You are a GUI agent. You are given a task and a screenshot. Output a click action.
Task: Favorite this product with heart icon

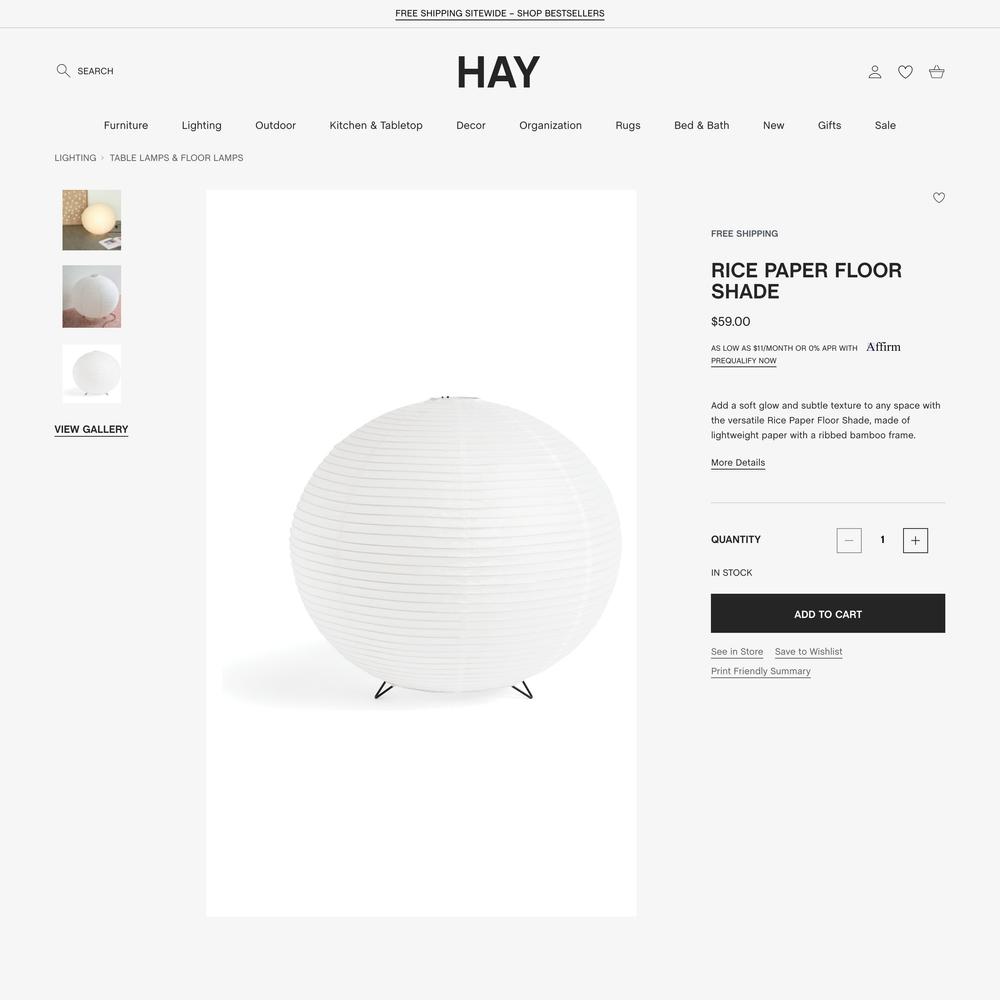(939, 198)
